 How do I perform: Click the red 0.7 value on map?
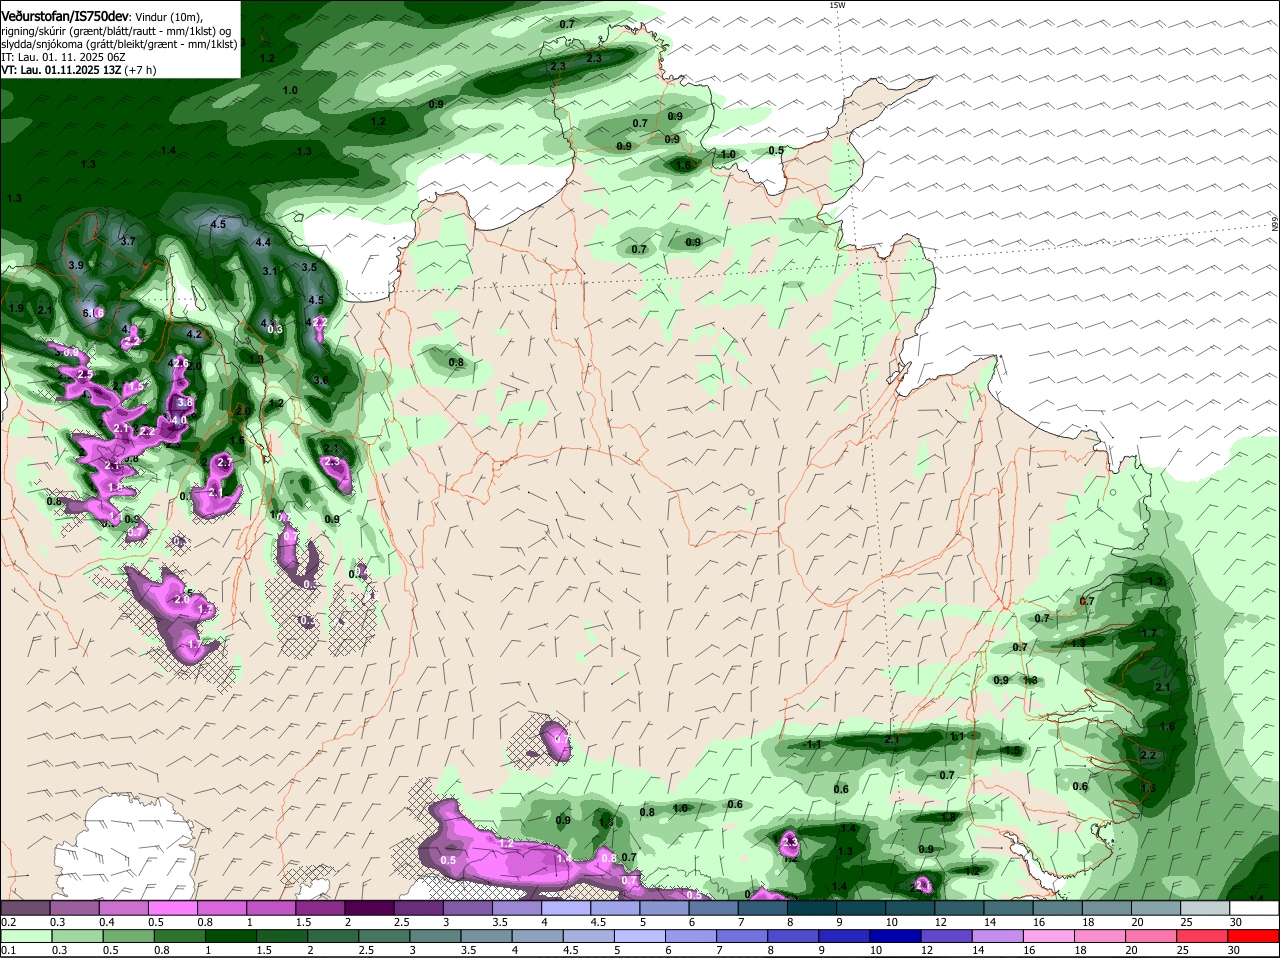click(1088, 601)
